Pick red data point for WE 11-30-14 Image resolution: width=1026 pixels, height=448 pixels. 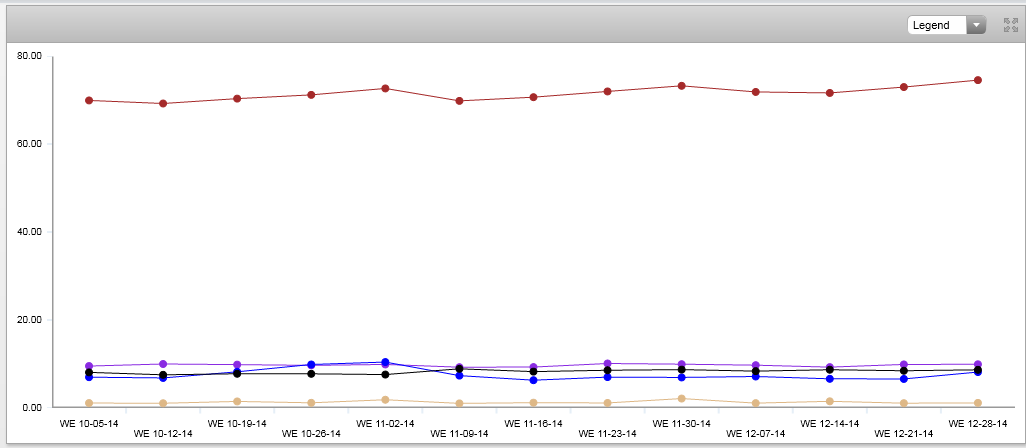click(x=682, y=86)
